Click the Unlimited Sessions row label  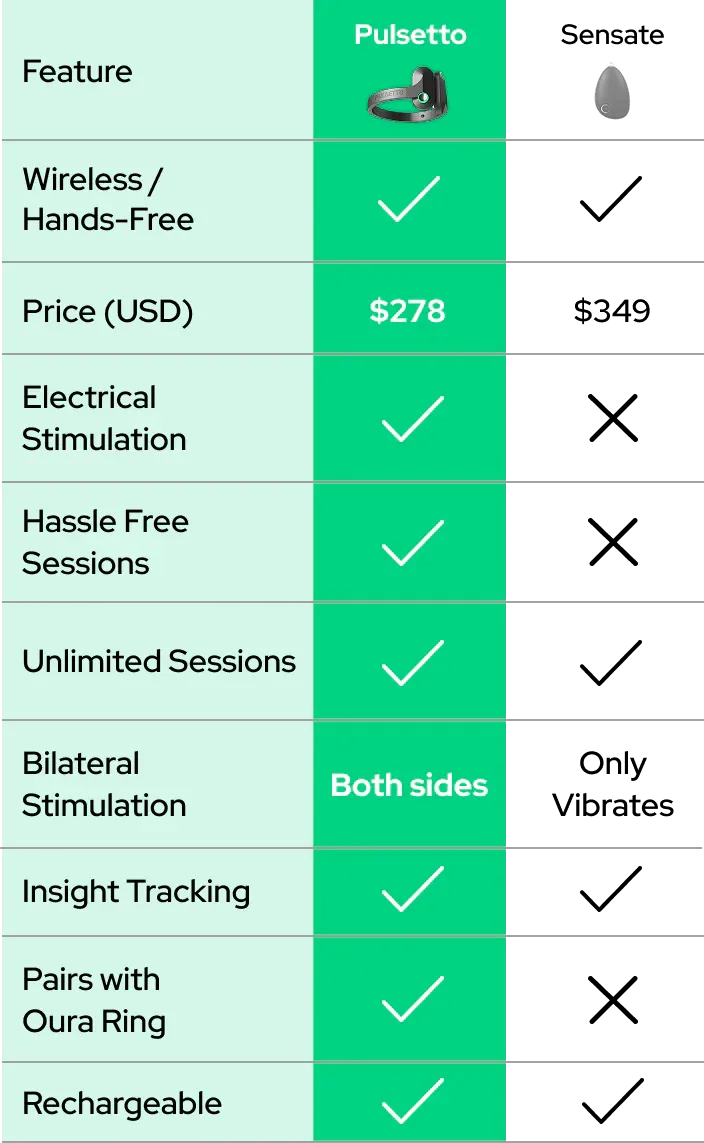point(159,661)
